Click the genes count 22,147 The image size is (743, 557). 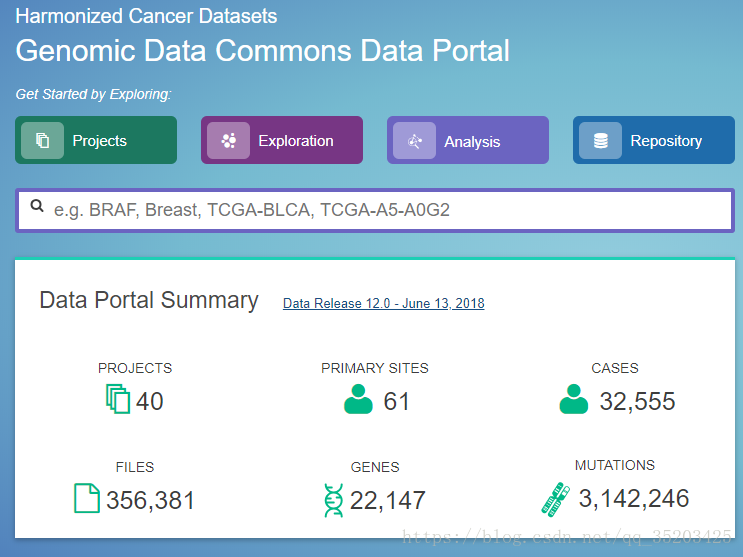coord(388,501)
